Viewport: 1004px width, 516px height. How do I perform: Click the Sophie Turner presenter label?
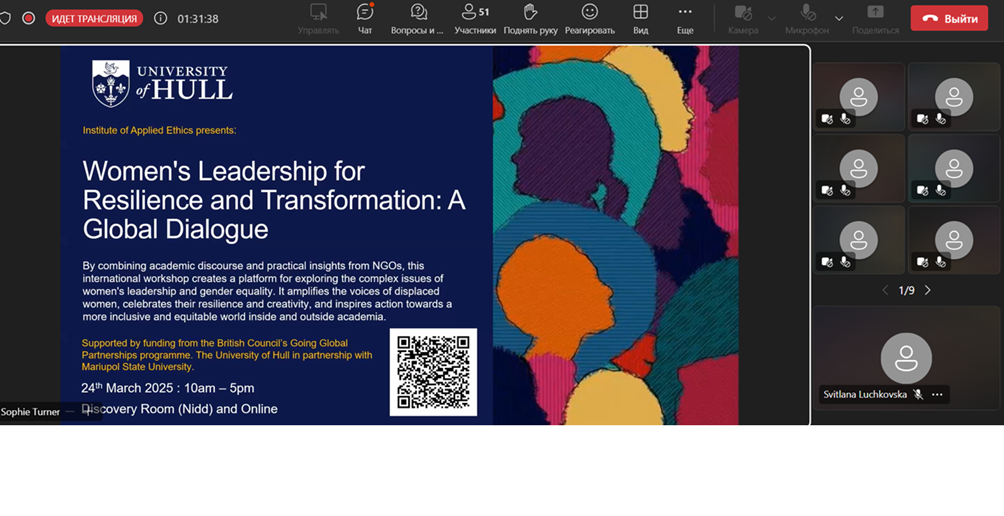[x=30, y=412]
